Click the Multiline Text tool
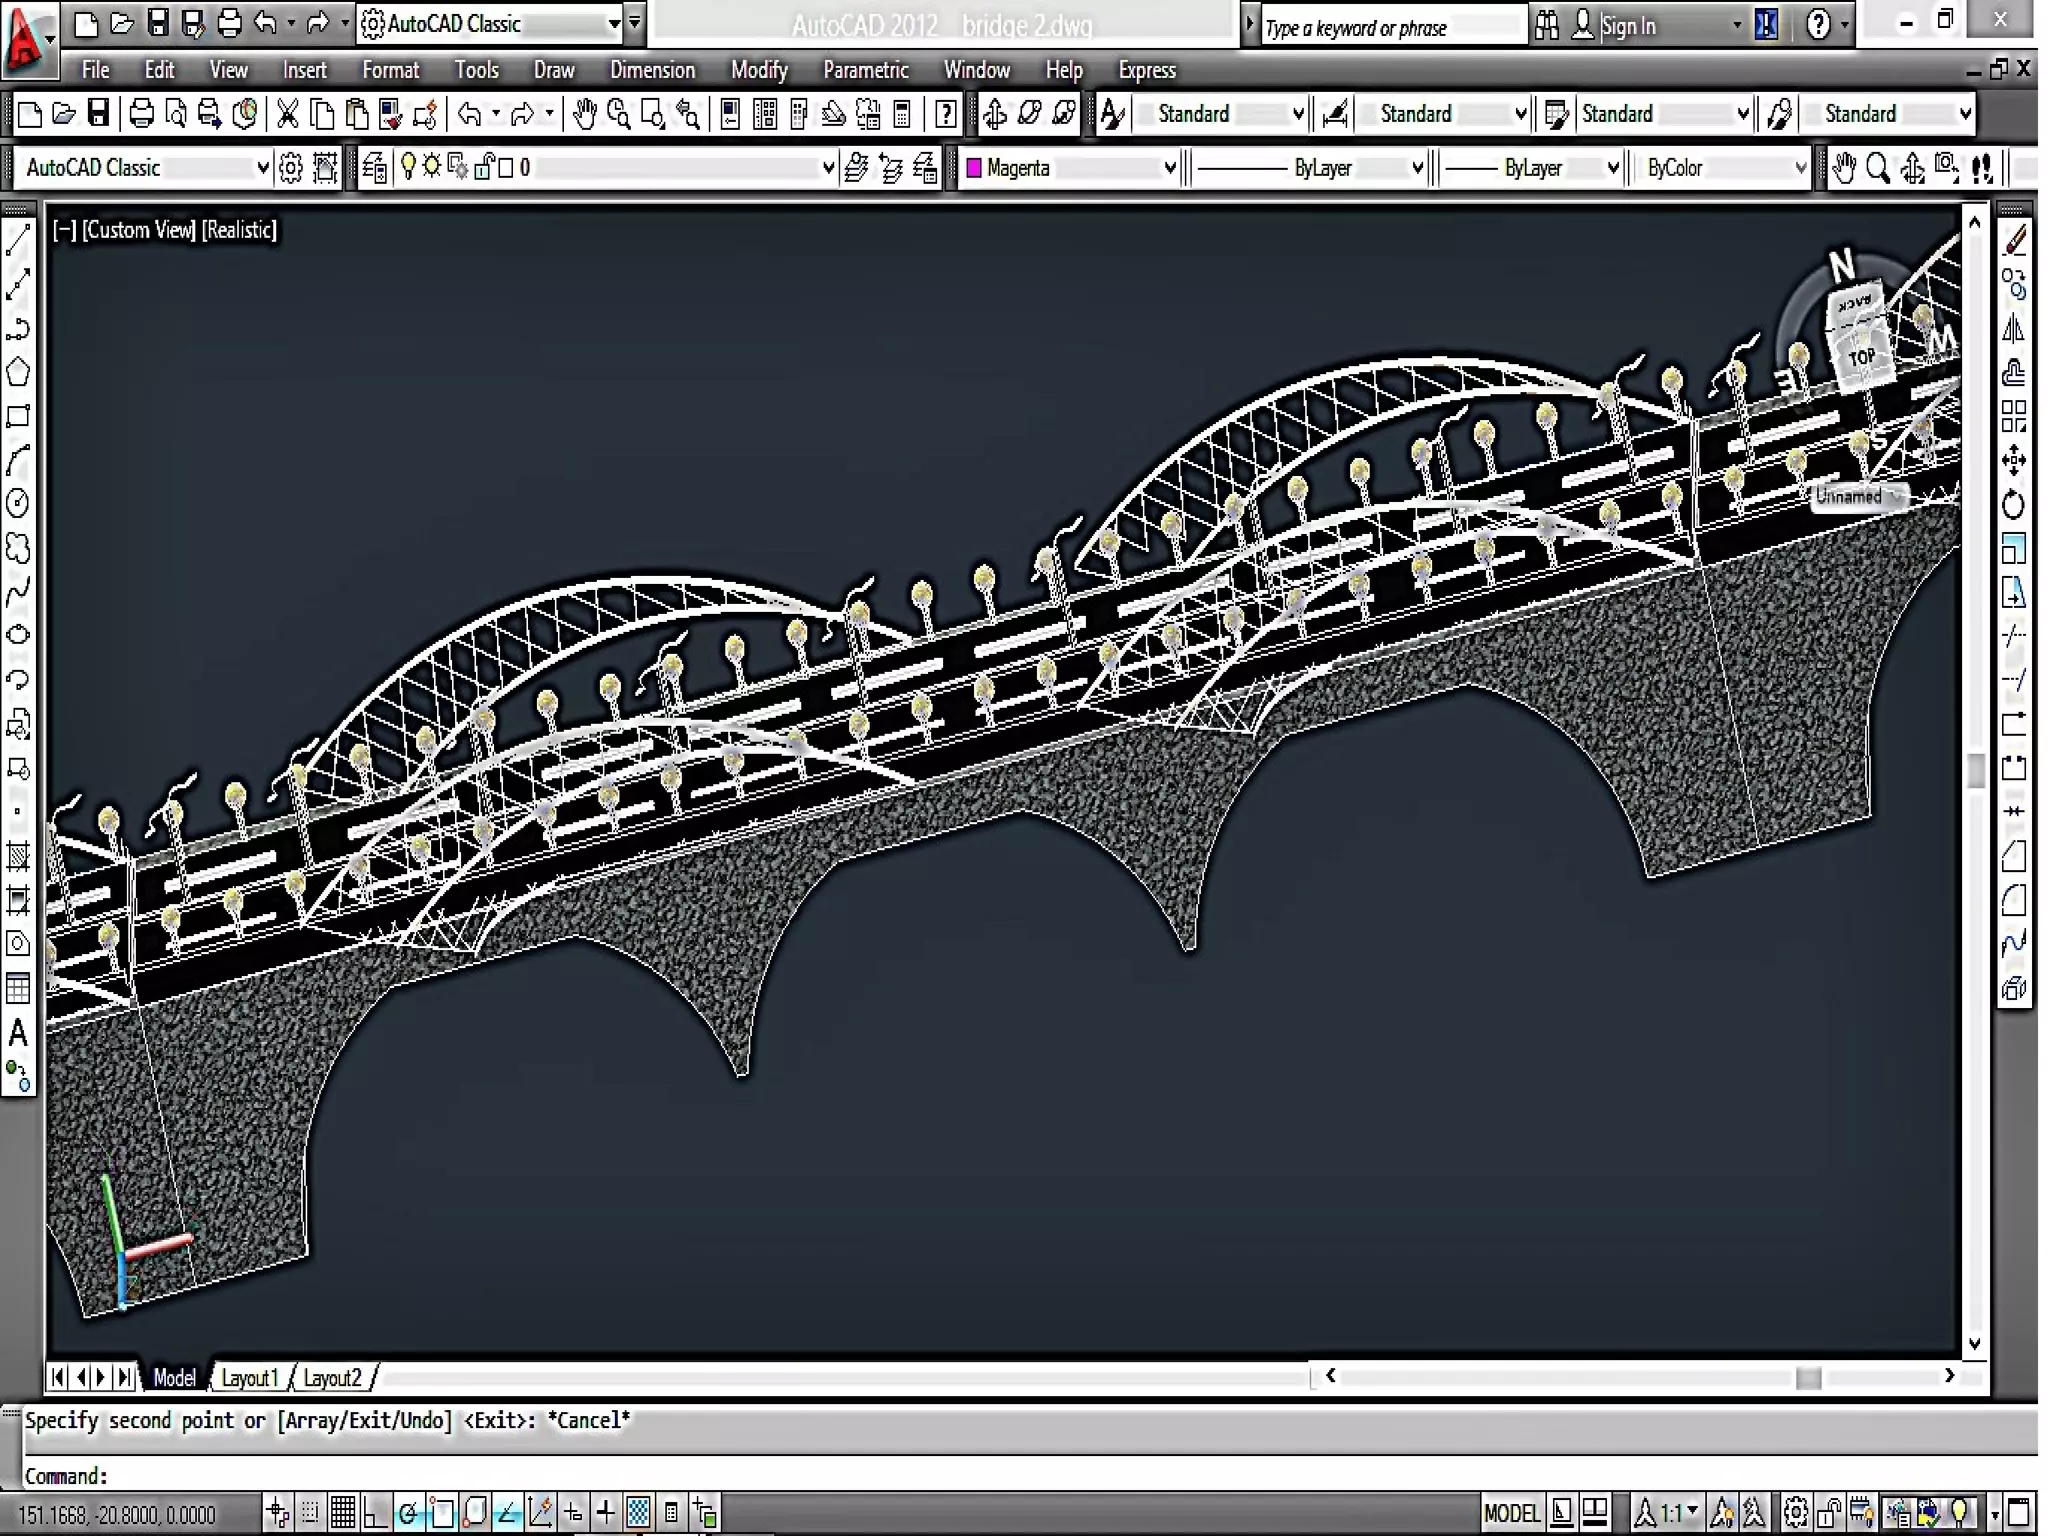Image resolution: width=2048 pixels, height=1536 pixels. pos(18,1032)
